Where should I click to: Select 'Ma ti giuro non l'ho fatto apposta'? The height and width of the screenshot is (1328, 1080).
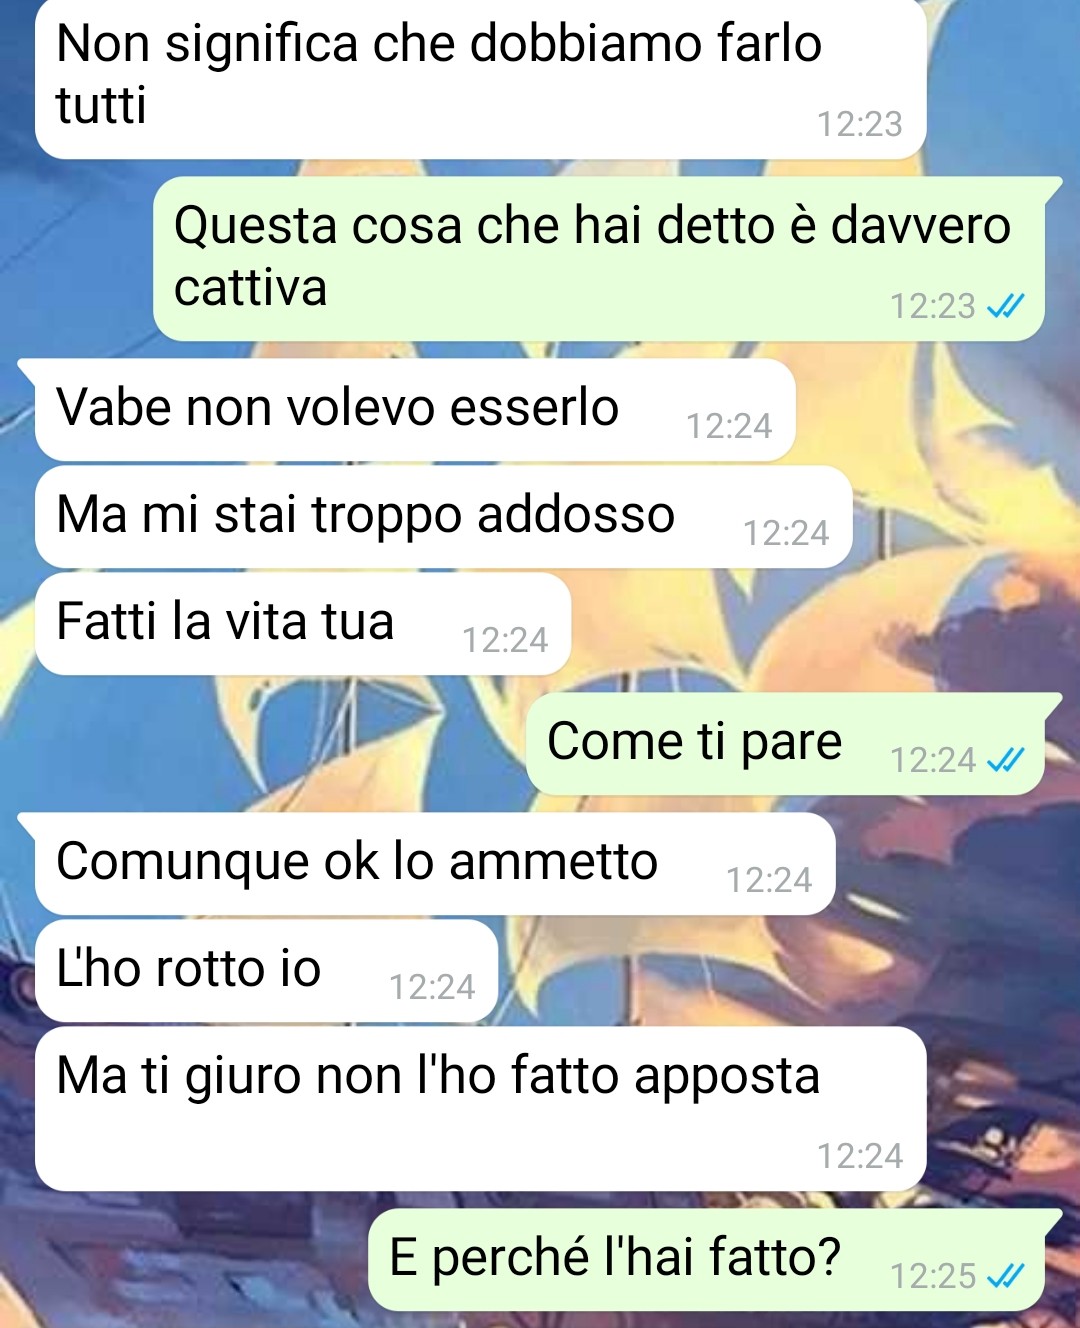[480, 1108]
